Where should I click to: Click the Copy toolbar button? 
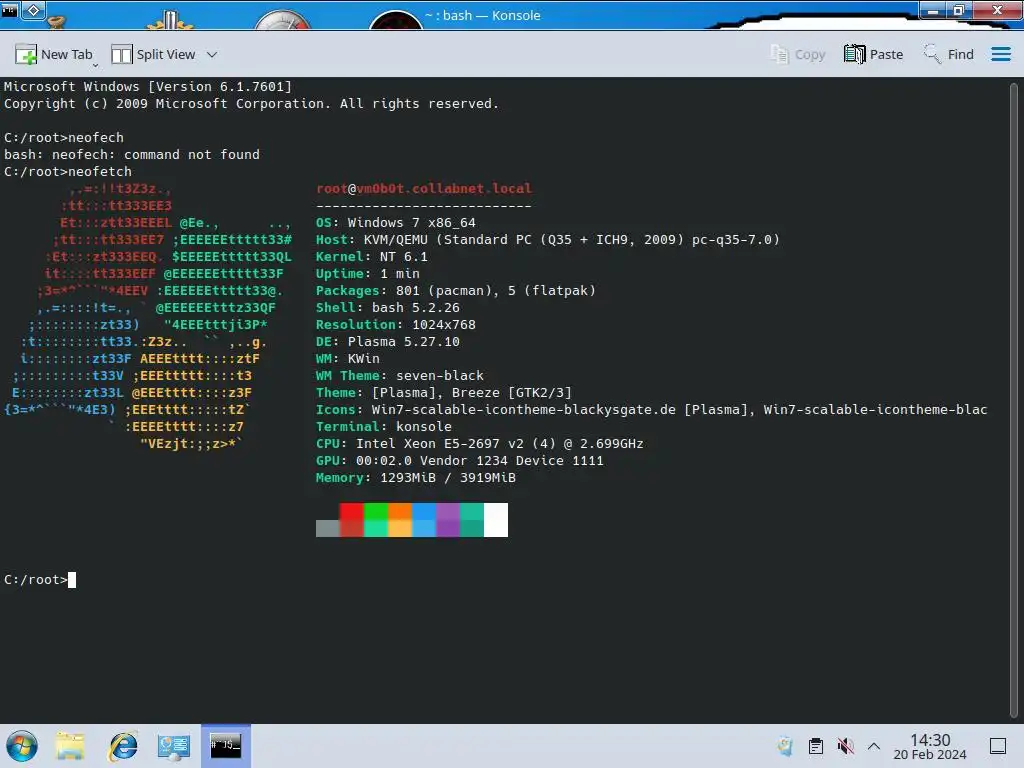point(797,54)
